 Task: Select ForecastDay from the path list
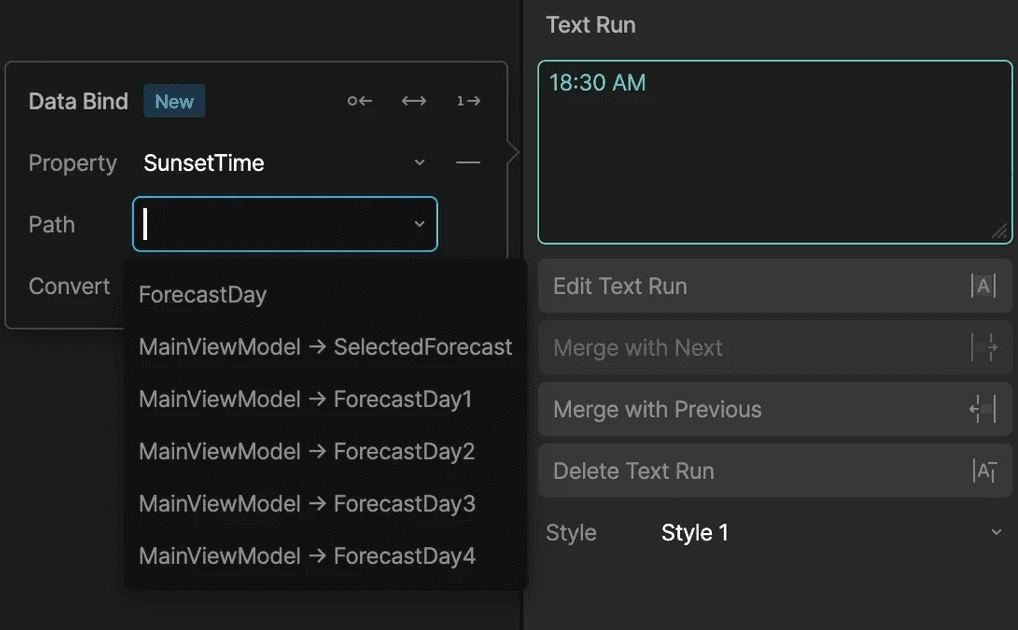[203, 295]
